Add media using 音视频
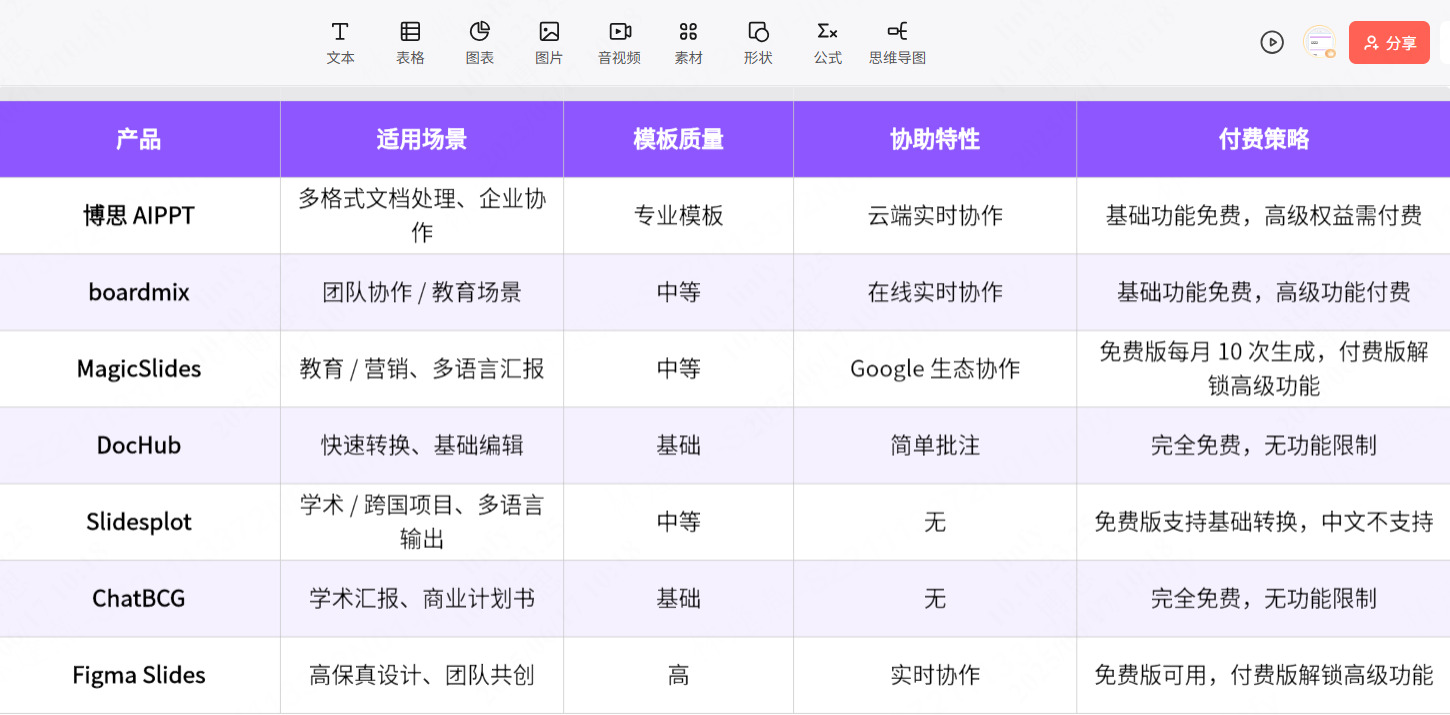This screenshot has height=715, width=1450. 619,43
